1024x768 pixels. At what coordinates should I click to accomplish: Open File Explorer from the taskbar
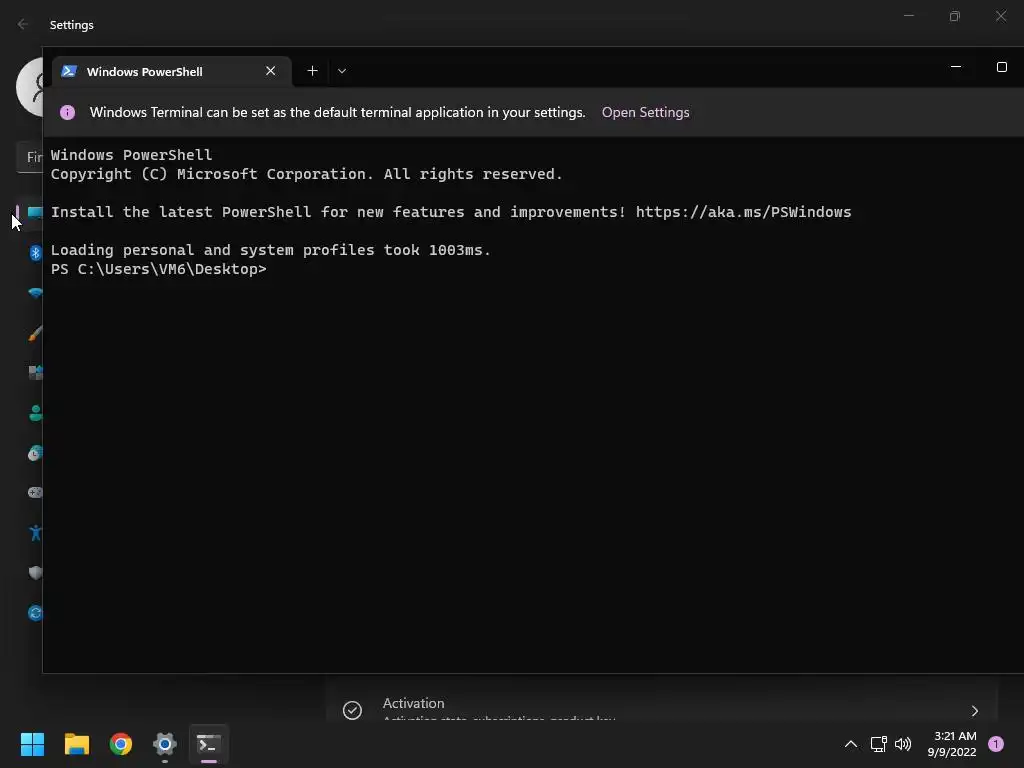coord(76,744)
